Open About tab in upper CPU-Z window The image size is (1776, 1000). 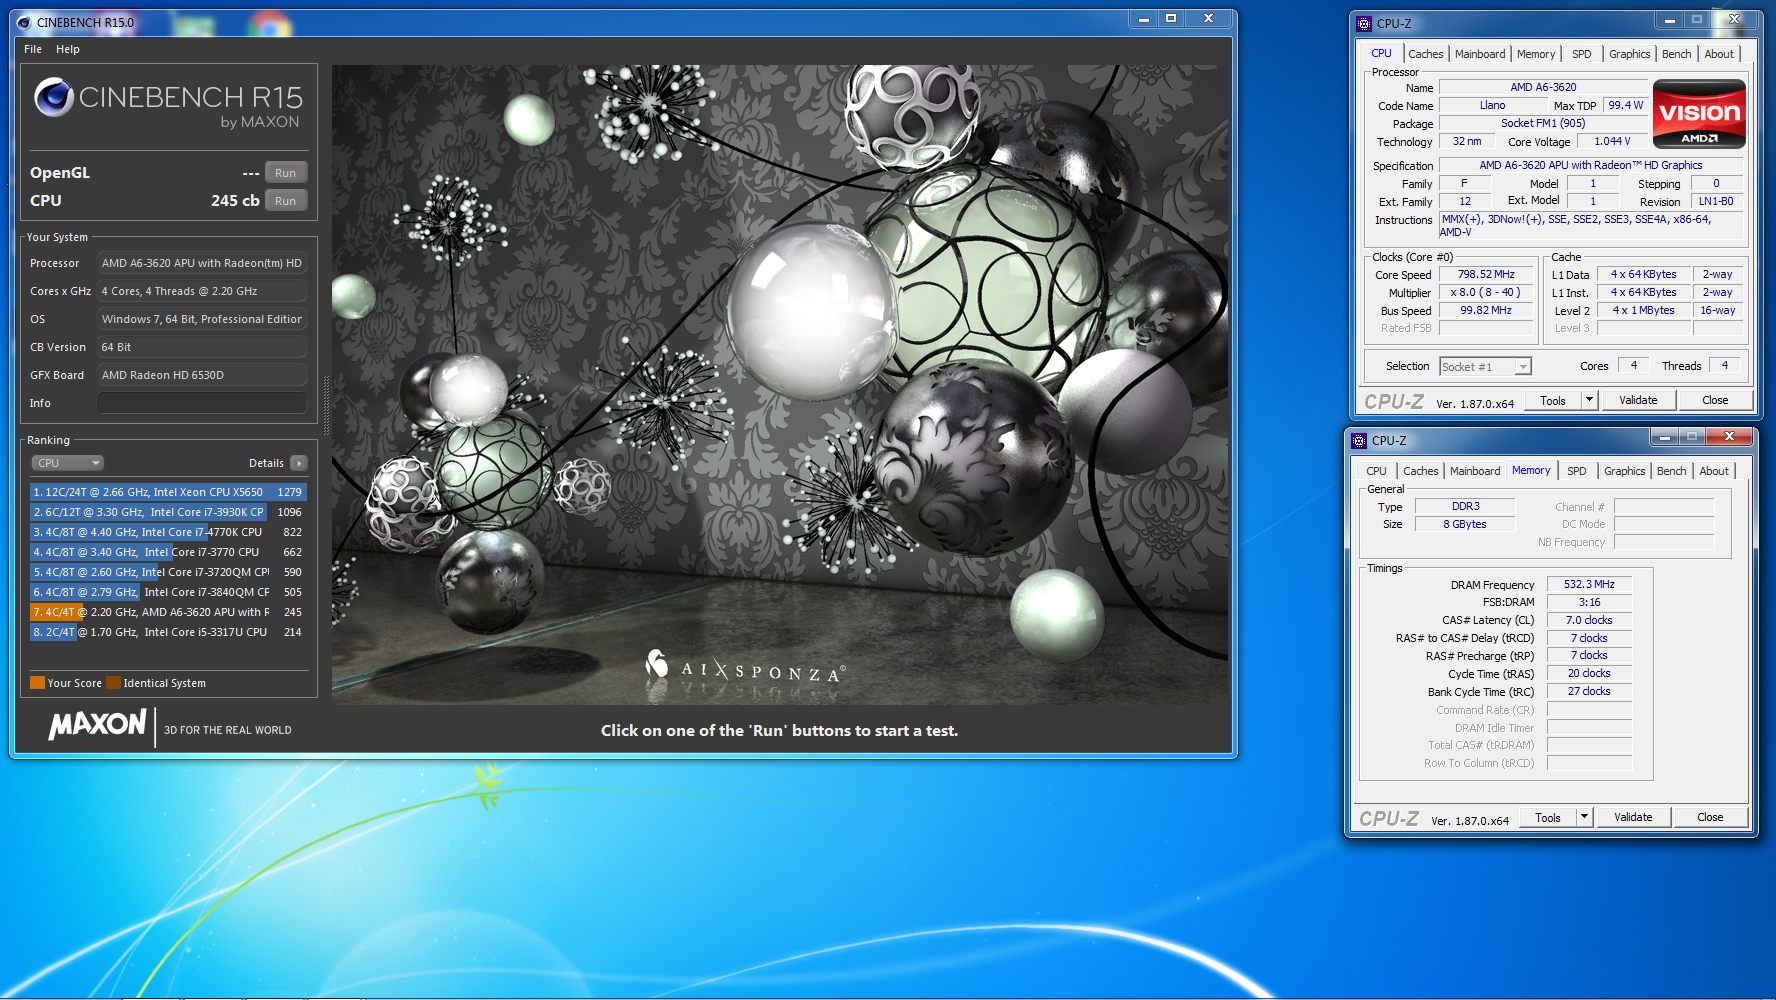[1720, 54]
